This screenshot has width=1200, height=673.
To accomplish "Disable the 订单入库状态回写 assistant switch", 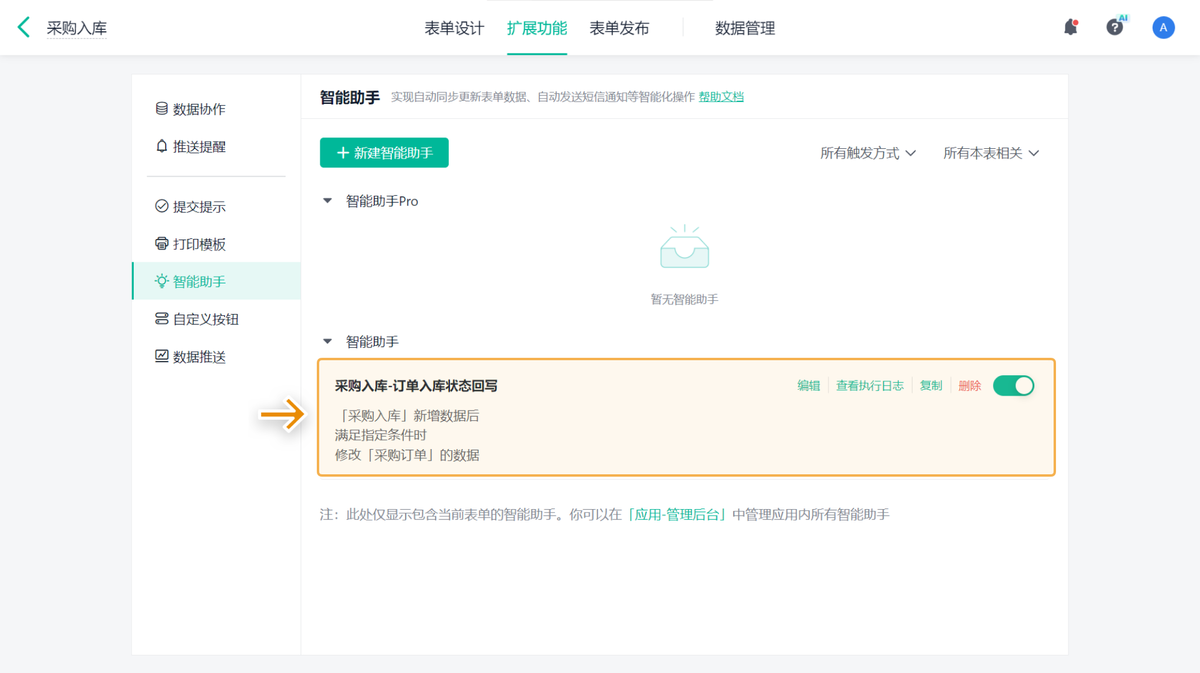I will click(x=1014, y=386).
